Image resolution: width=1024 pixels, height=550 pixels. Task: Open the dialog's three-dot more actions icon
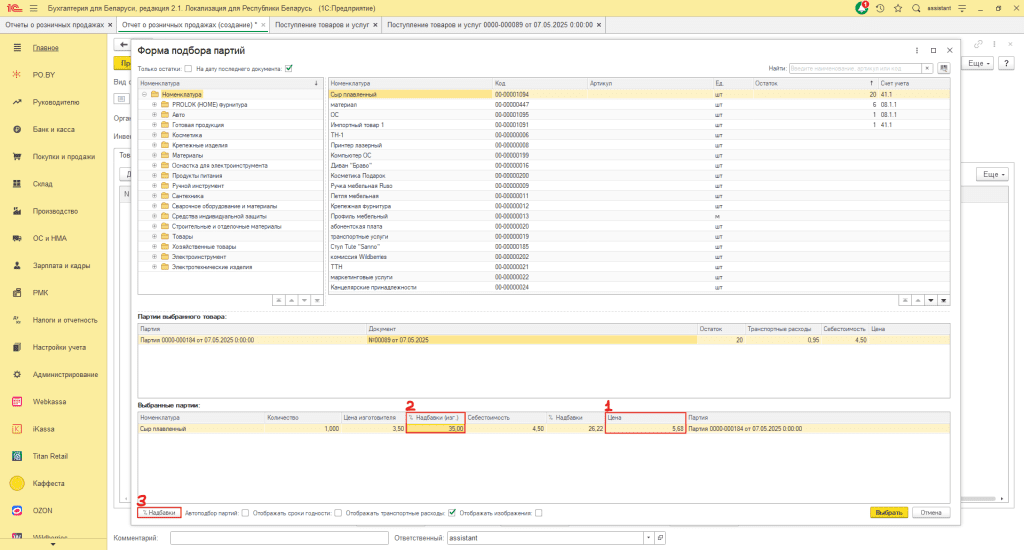[x=917, y=50]
